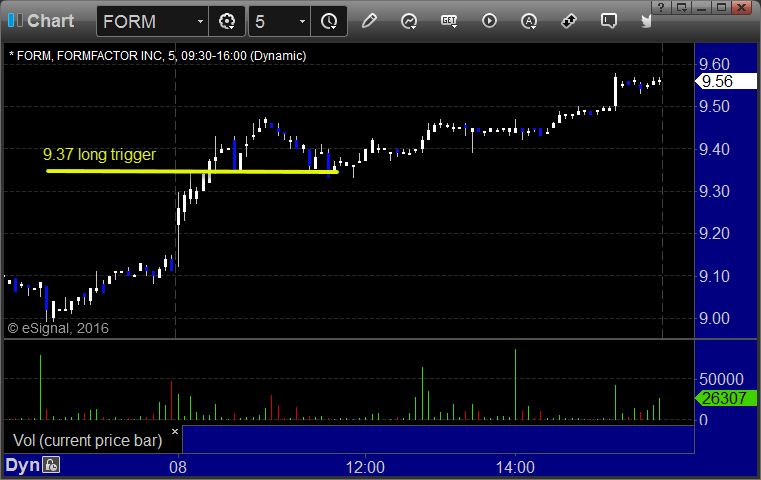
Task: Click the trade arrows diamond icon
Action: 569,21
